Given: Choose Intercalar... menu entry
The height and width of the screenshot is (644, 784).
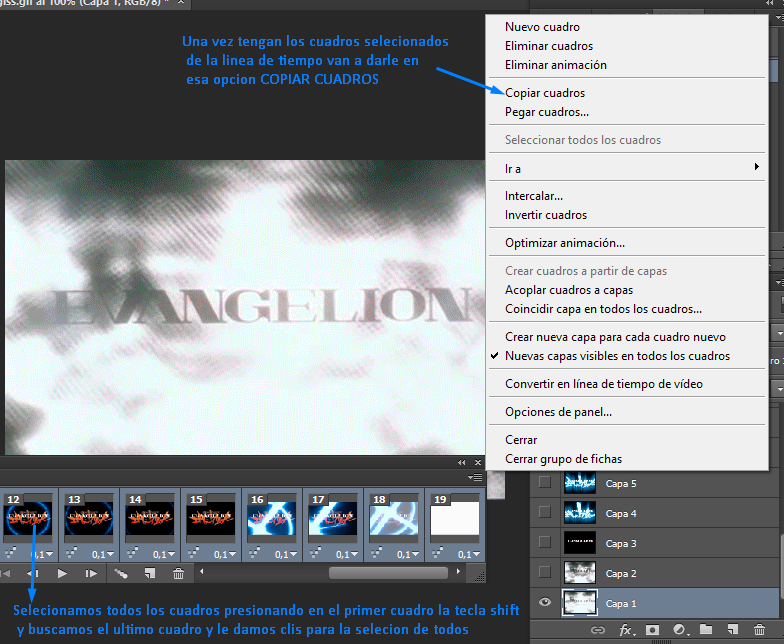Looking at the screenshot, I should tap(627, 196).
